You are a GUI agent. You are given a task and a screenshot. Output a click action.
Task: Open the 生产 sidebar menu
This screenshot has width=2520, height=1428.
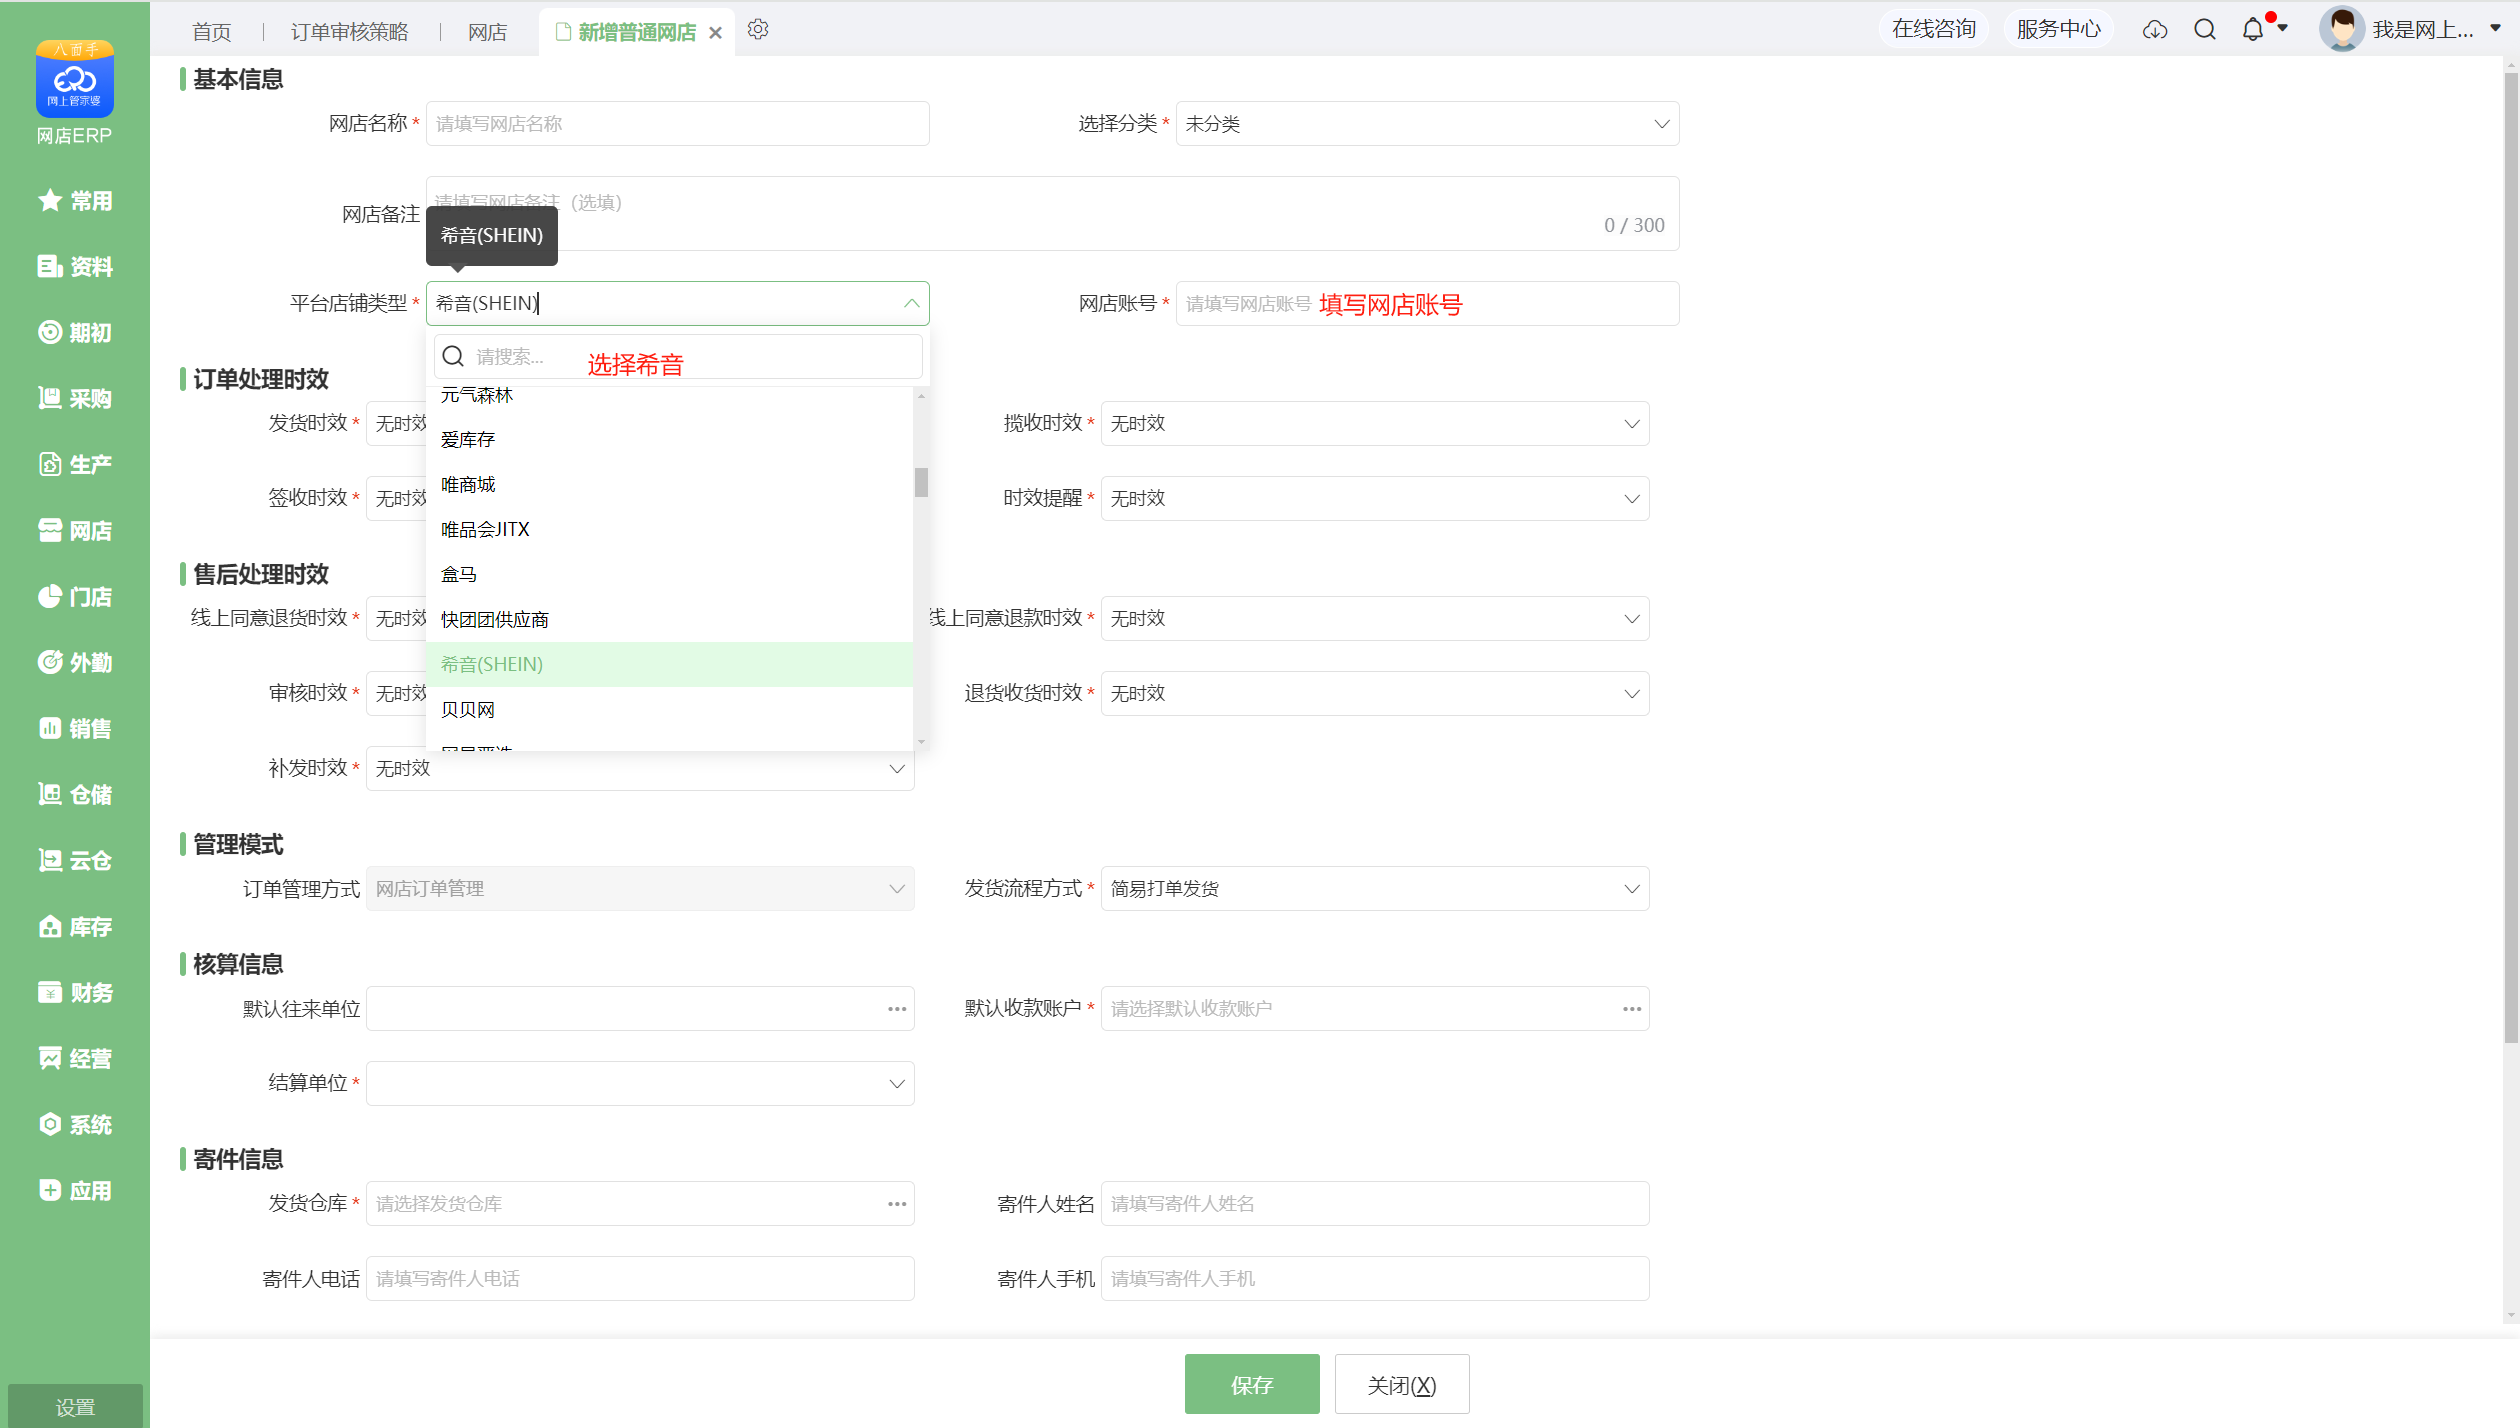pyautogui.click(x=75, y=465)
